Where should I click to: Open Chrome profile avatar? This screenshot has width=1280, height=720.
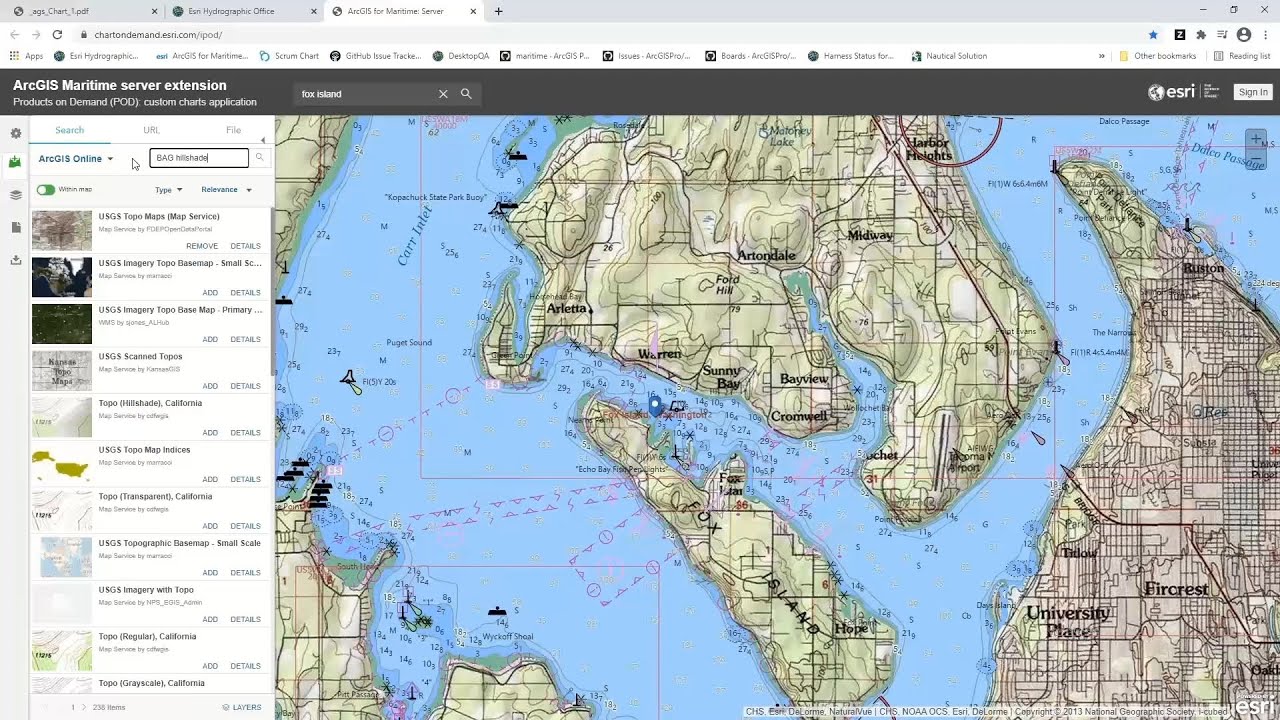[x=1244, y=35]
